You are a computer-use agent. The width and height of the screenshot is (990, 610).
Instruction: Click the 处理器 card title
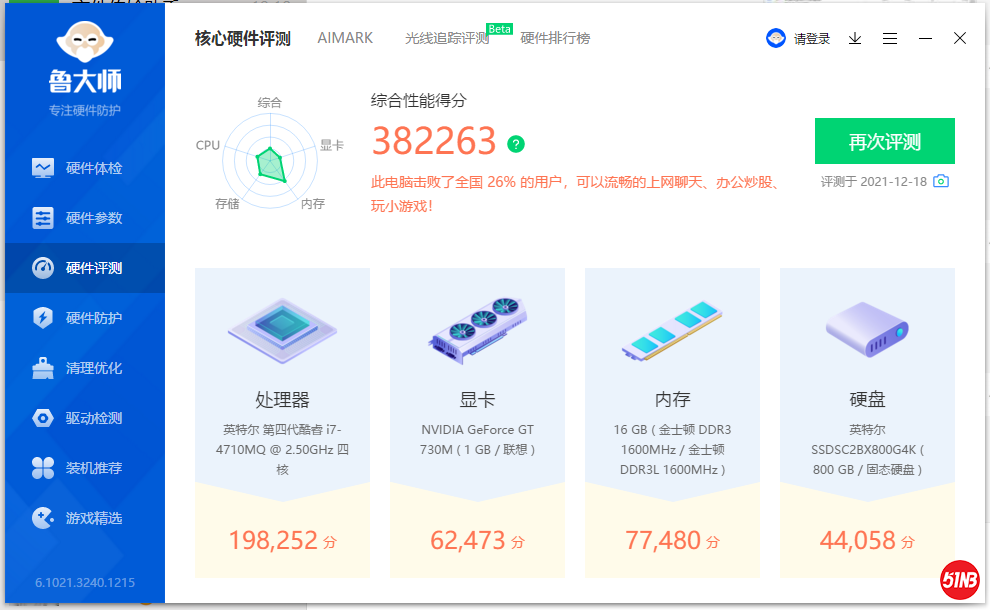click(282, 400)
